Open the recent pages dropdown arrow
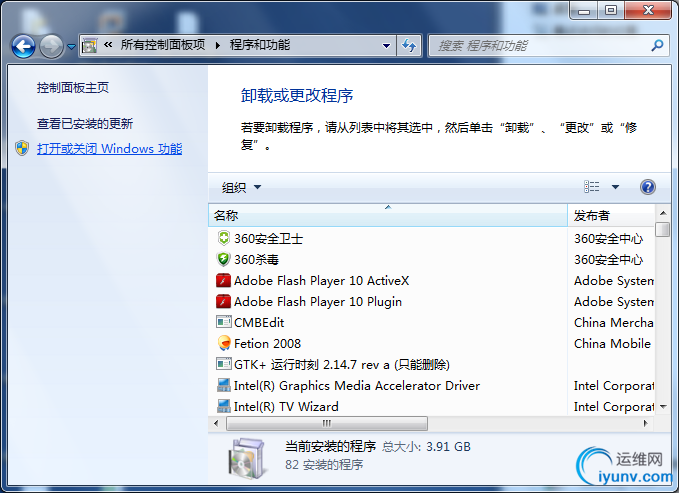679x493 pixels. click(x=71, y=46)
